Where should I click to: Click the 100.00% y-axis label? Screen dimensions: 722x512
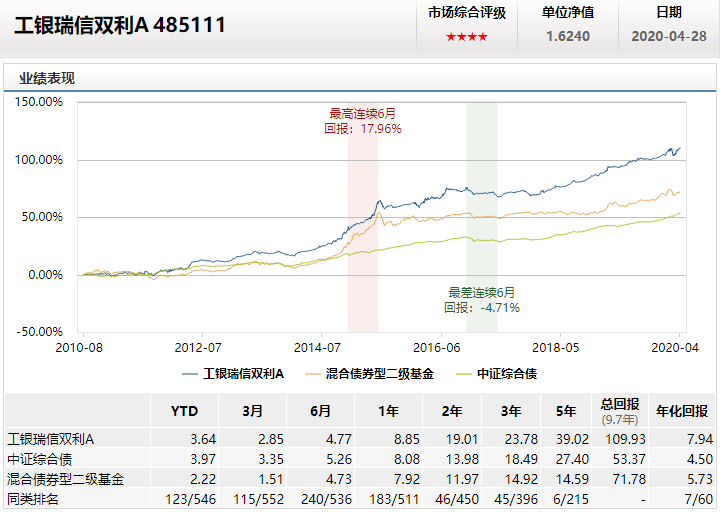point(39,160)
